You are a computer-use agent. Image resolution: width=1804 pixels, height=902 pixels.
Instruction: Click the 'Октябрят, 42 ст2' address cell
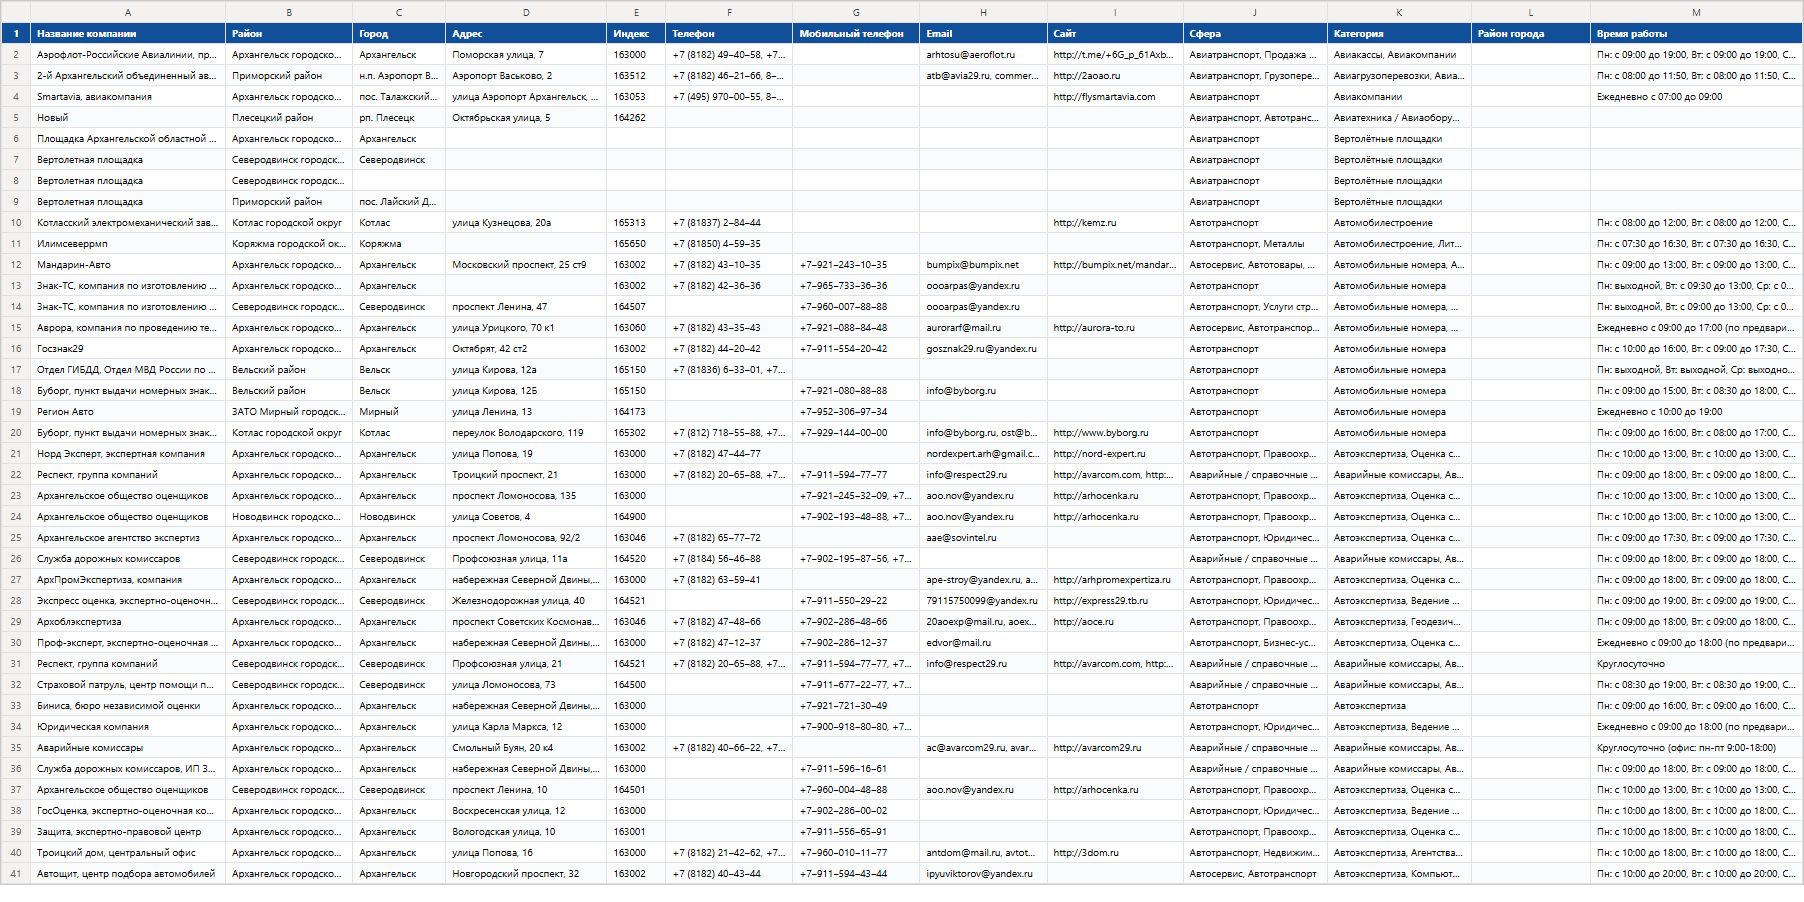526,349
